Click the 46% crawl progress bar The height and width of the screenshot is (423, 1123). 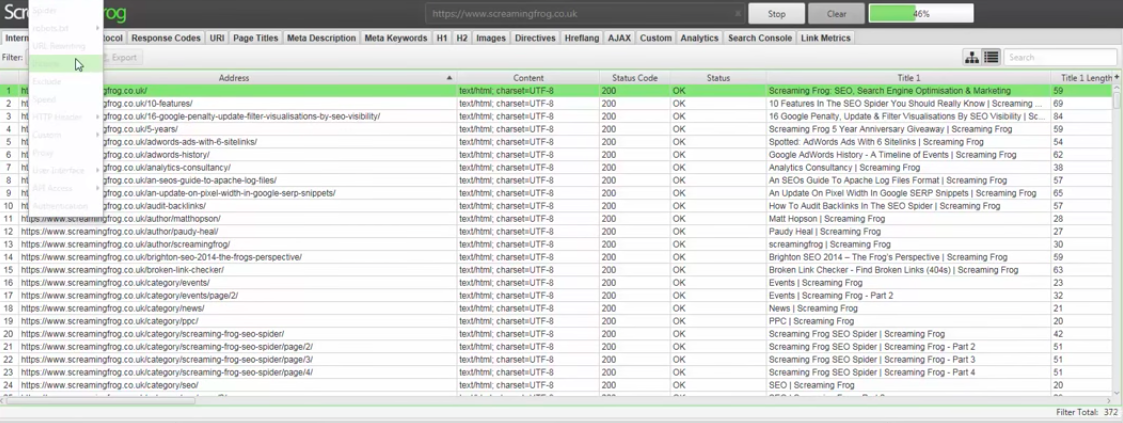[x=921, y=14]
